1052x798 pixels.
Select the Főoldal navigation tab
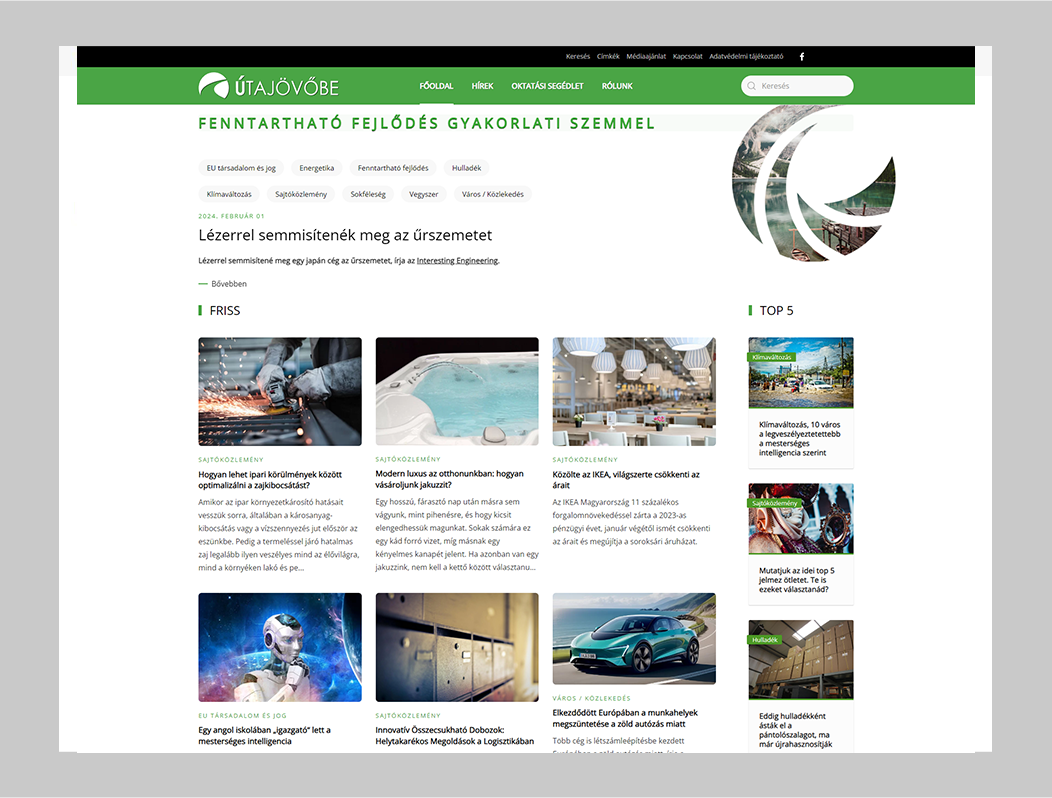pos(436,86)
